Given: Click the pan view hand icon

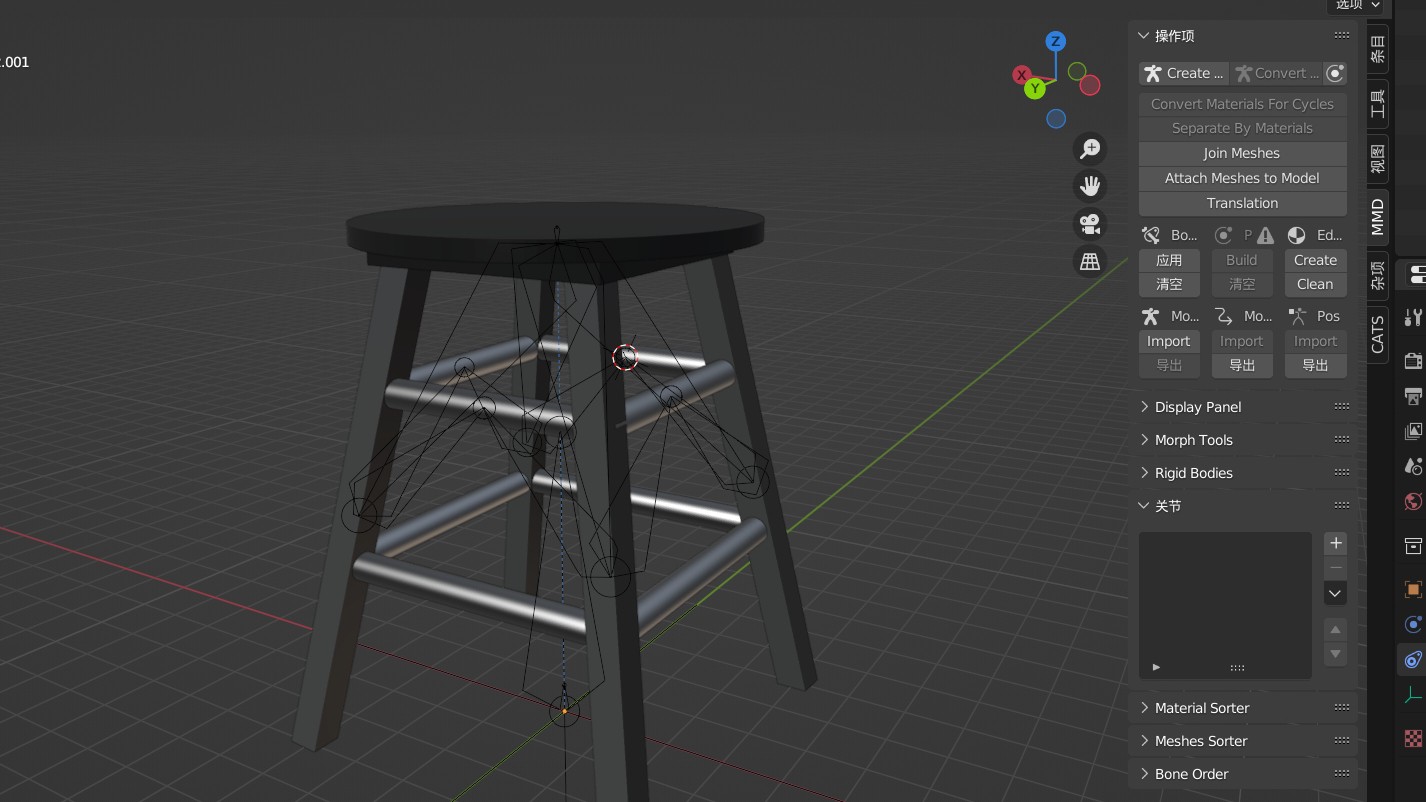Looking at the screenshot, I should tap(1090, 186).
